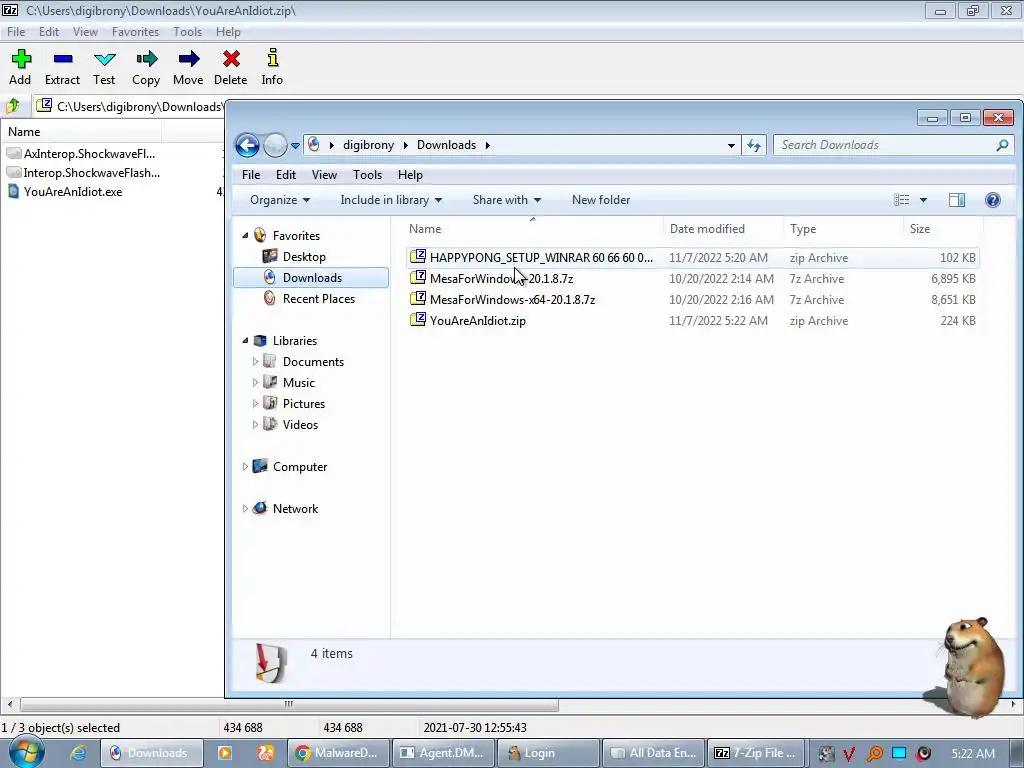Open the view options dropdown arrow

[923, 200]
